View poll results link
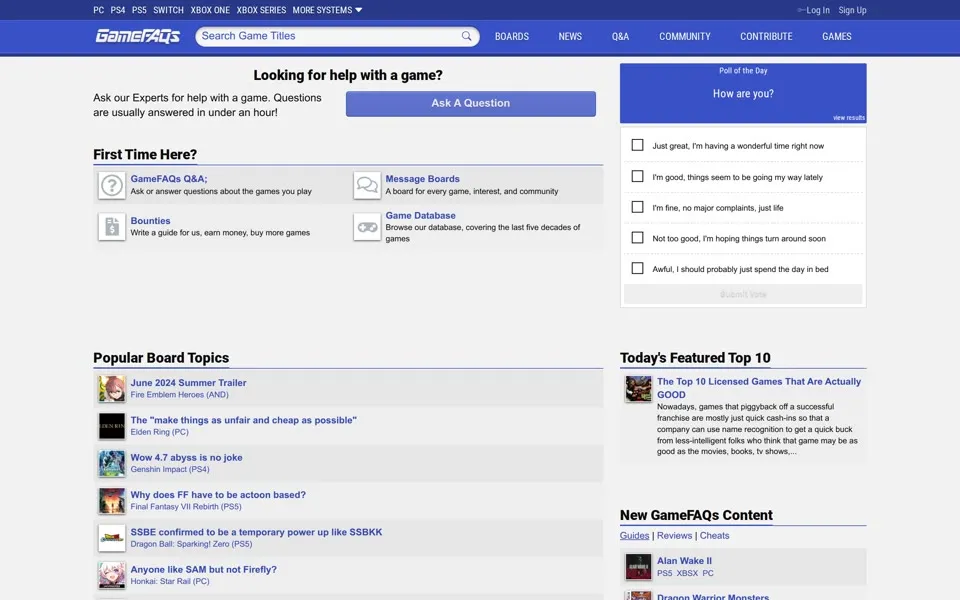 pos(849,118)
